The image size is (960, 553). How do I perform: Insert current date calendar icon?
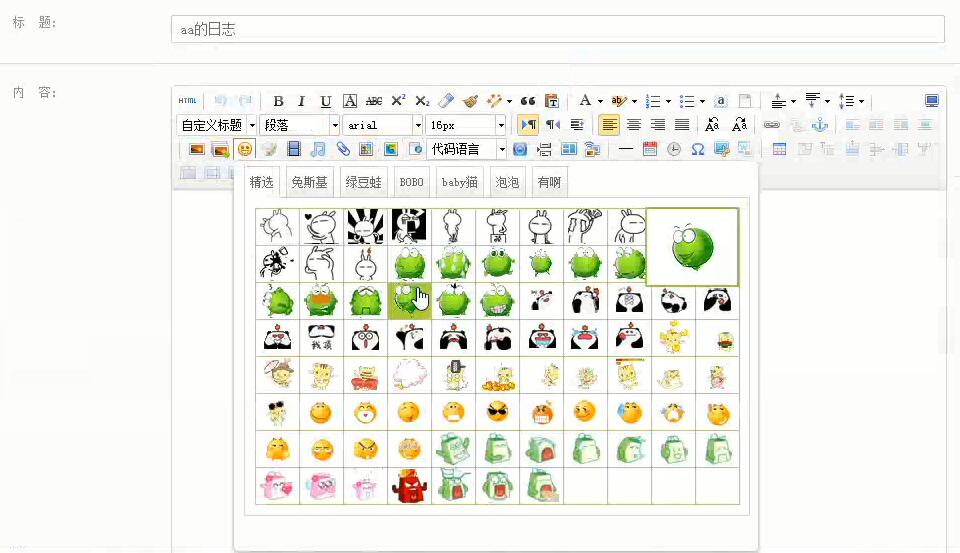[650, 149]
